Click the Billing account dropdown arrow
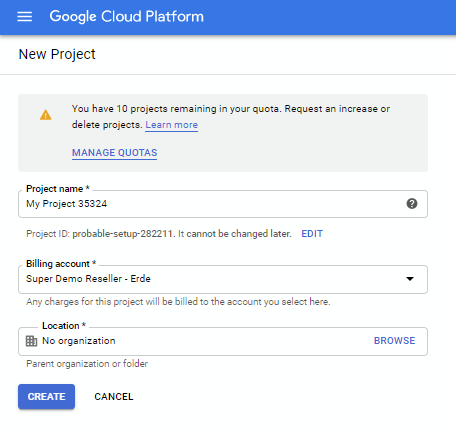Image resolution: width=456 pixels, height=432 pixels. coord(410,279)
